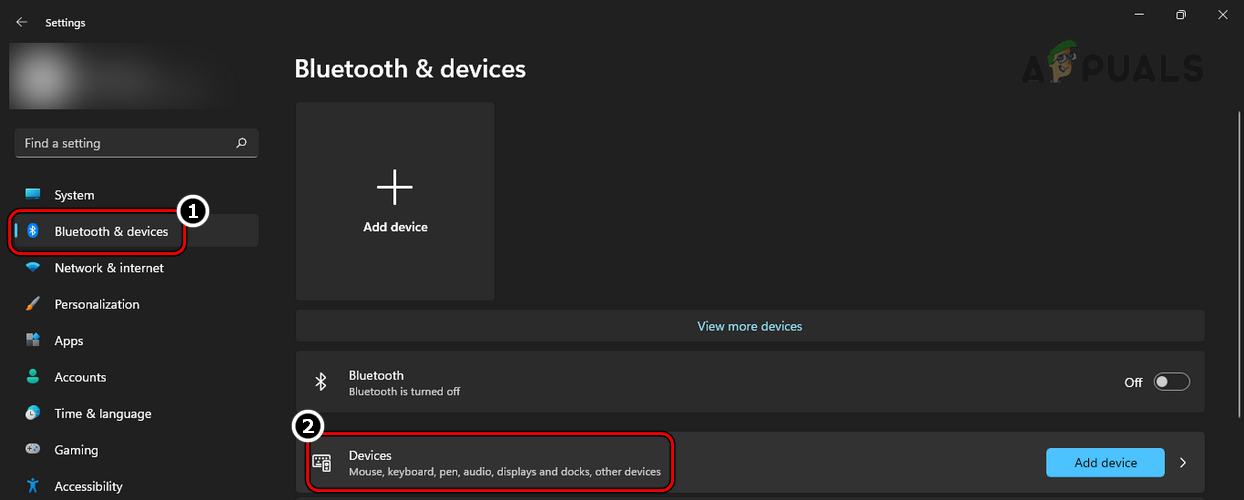The width and height of the screenshot is (1244, 500).
Task: Open the Time & language settings
Action: (x=102, y=414)
